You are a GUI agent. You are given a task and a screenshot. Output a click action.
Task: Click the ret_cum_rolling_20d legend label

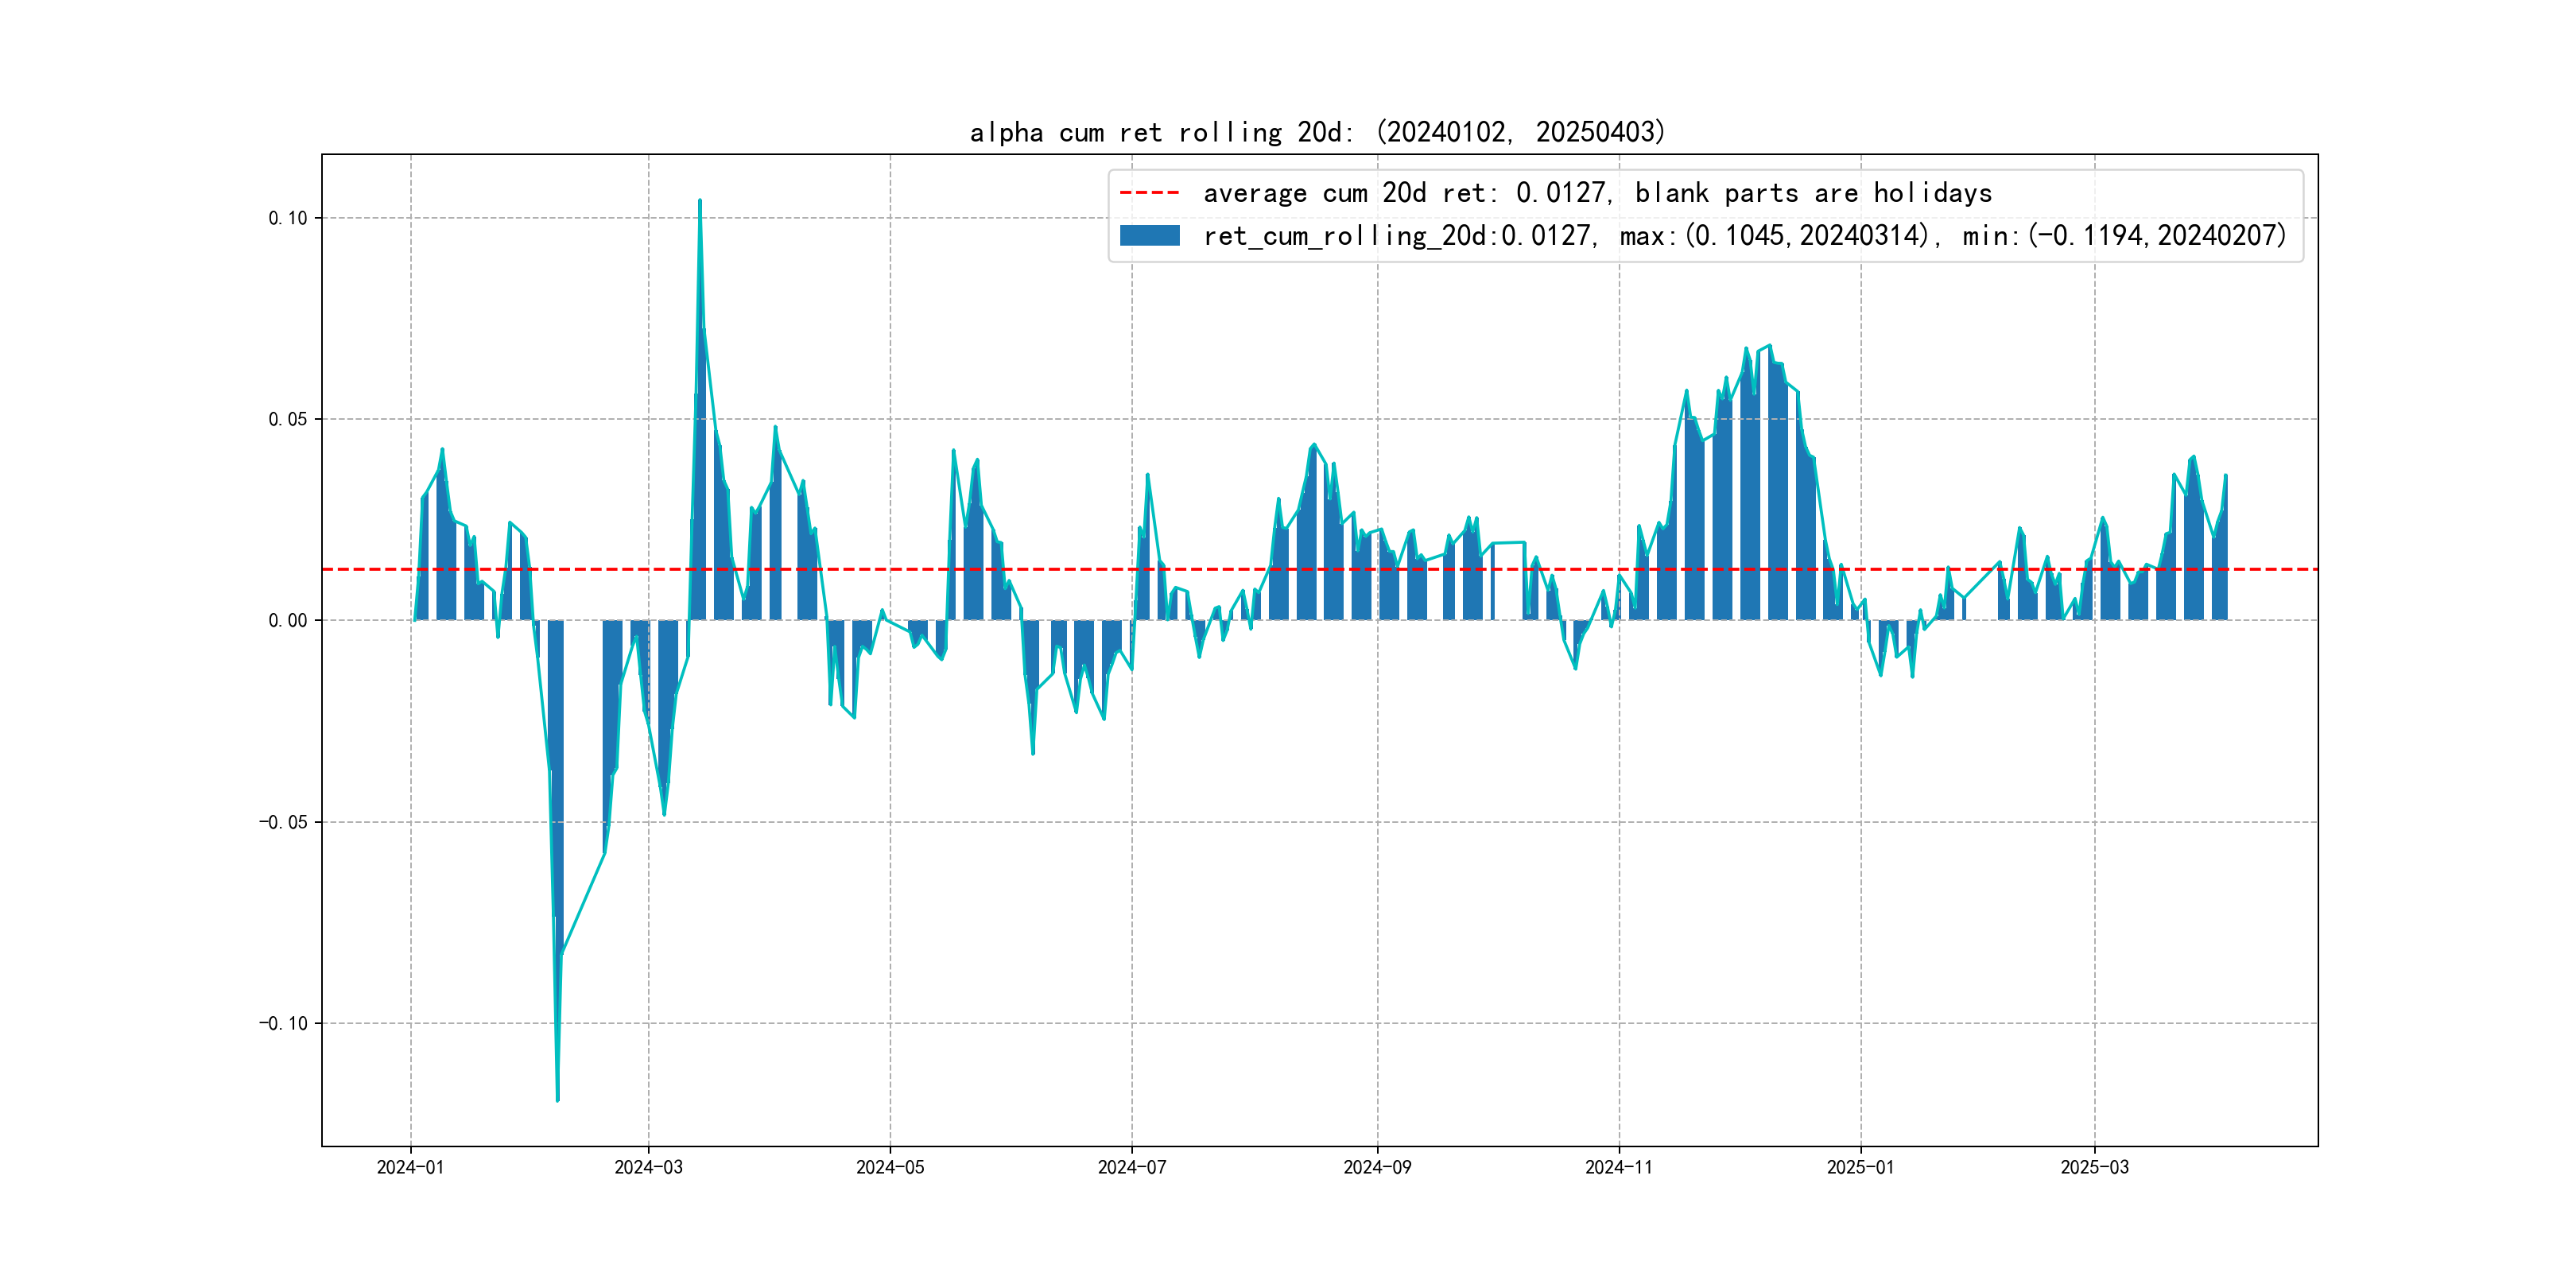1744,236
